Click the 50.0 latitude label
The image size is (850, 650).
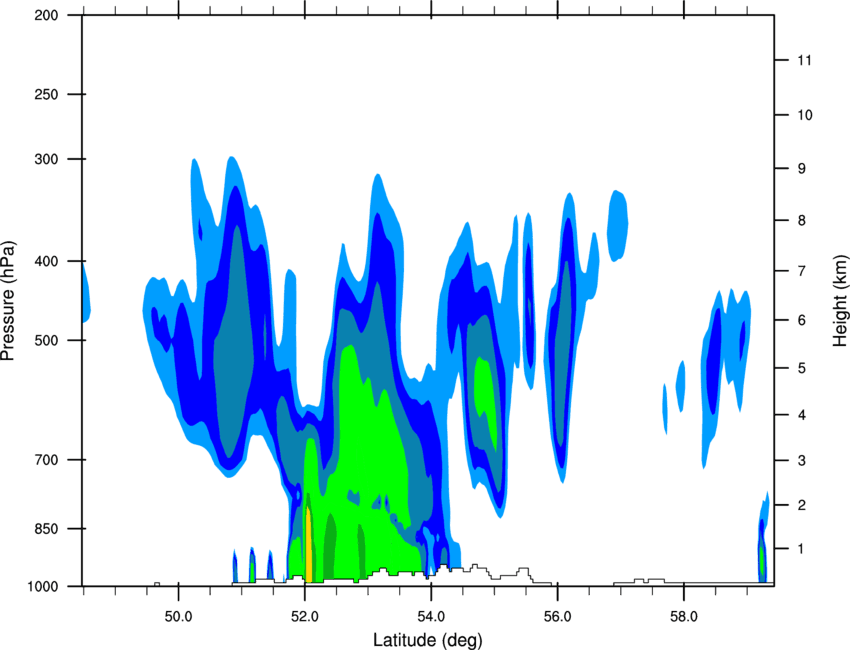(x=178, y=617)
